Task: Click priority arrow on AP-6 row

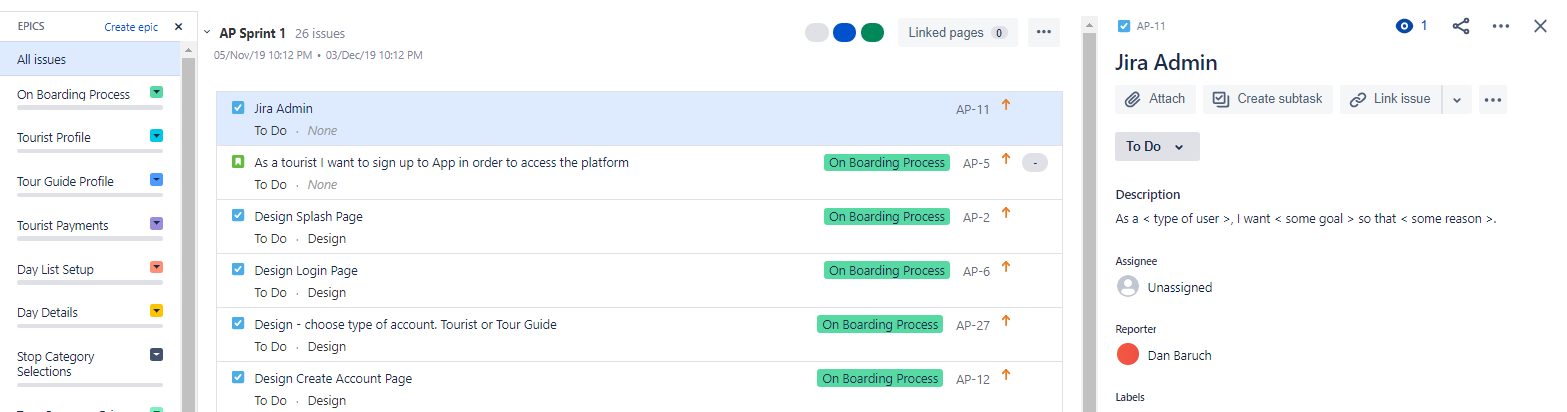Action: [x=1006, y=267]
